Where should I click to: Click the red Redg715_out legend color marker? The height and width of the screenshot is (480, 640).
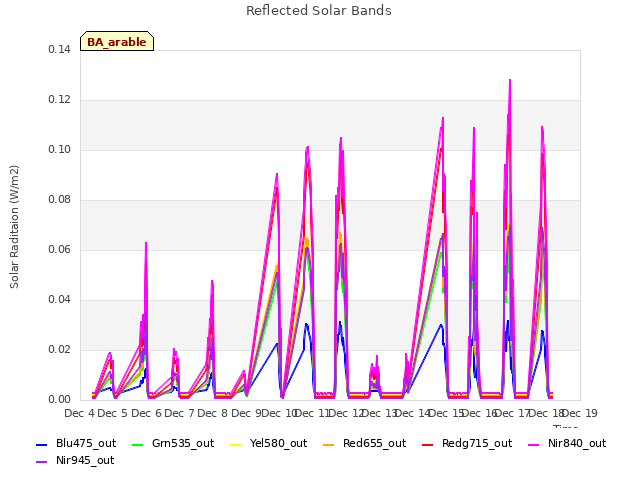pos(428,444)
